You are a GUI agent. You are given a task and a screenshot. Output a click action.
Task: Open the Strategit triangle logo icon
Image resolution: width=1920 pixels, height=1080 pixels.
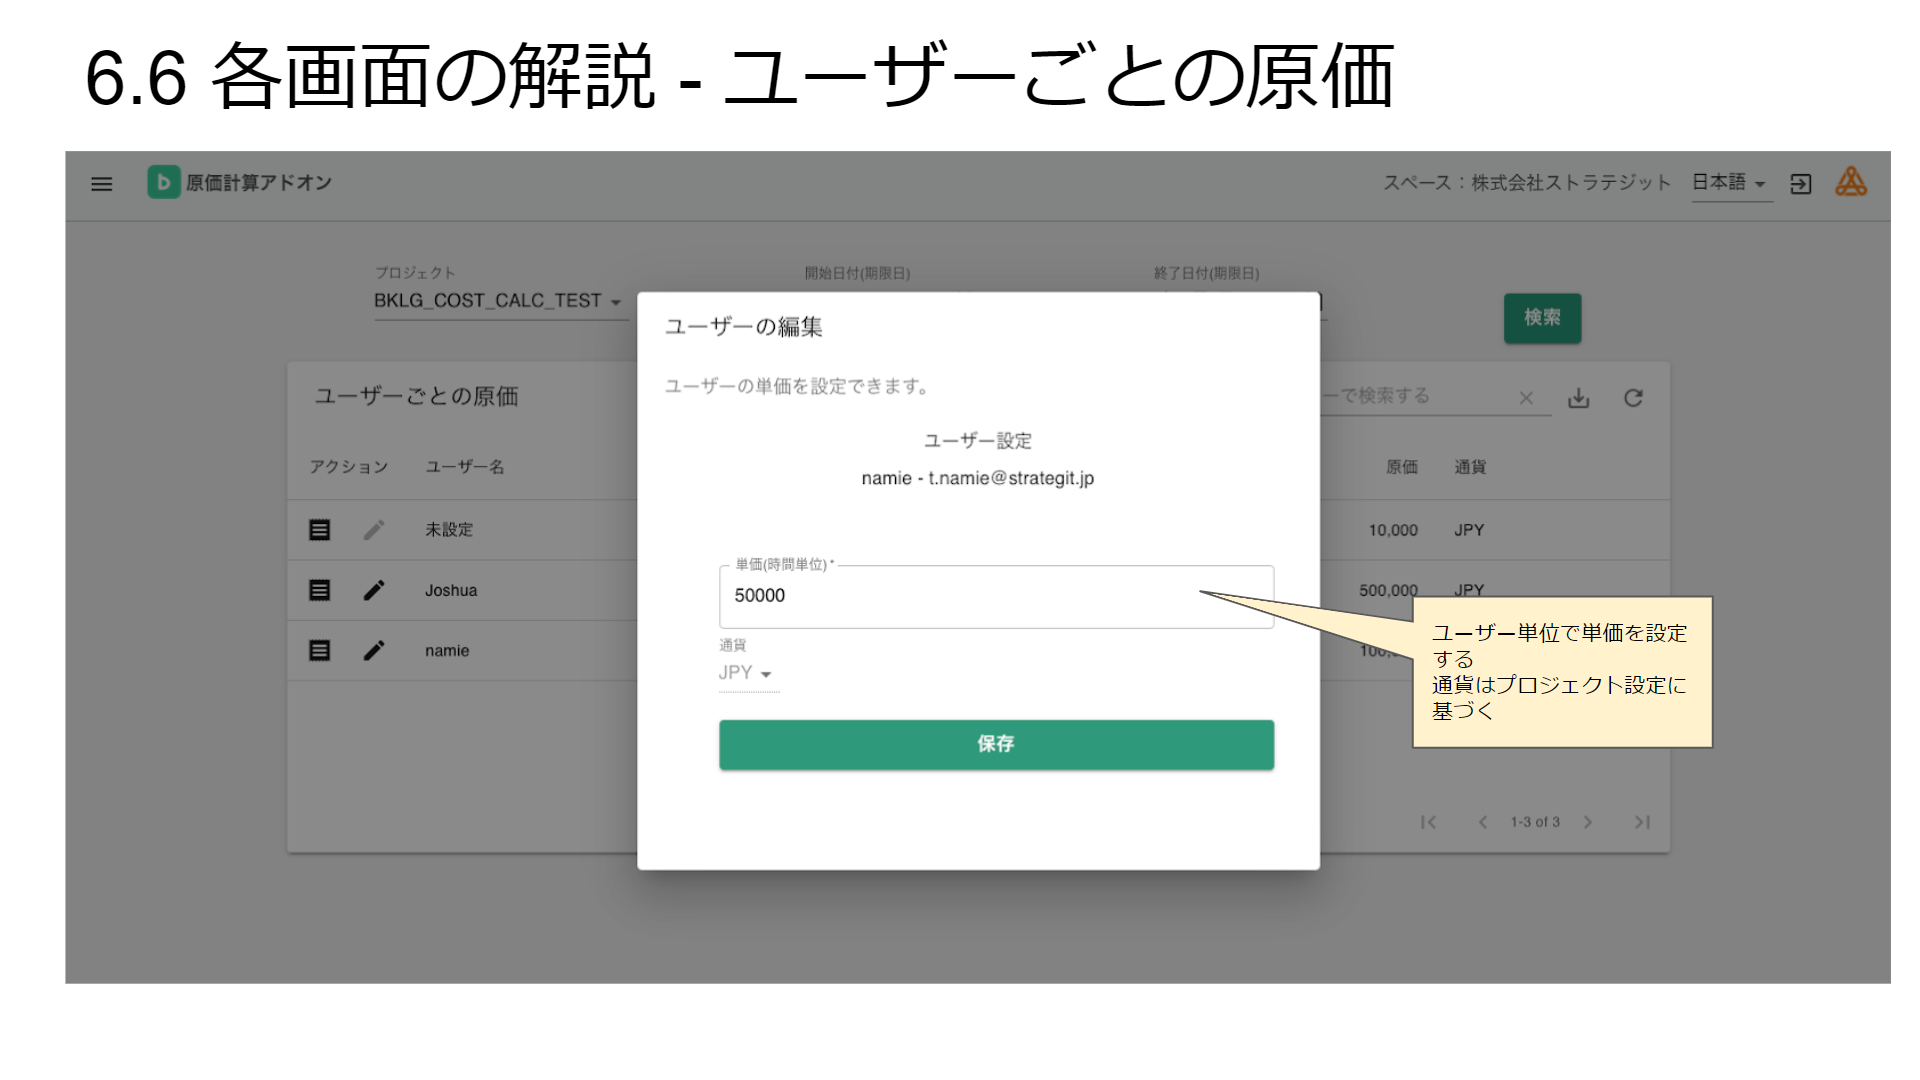click(1851, 182)
